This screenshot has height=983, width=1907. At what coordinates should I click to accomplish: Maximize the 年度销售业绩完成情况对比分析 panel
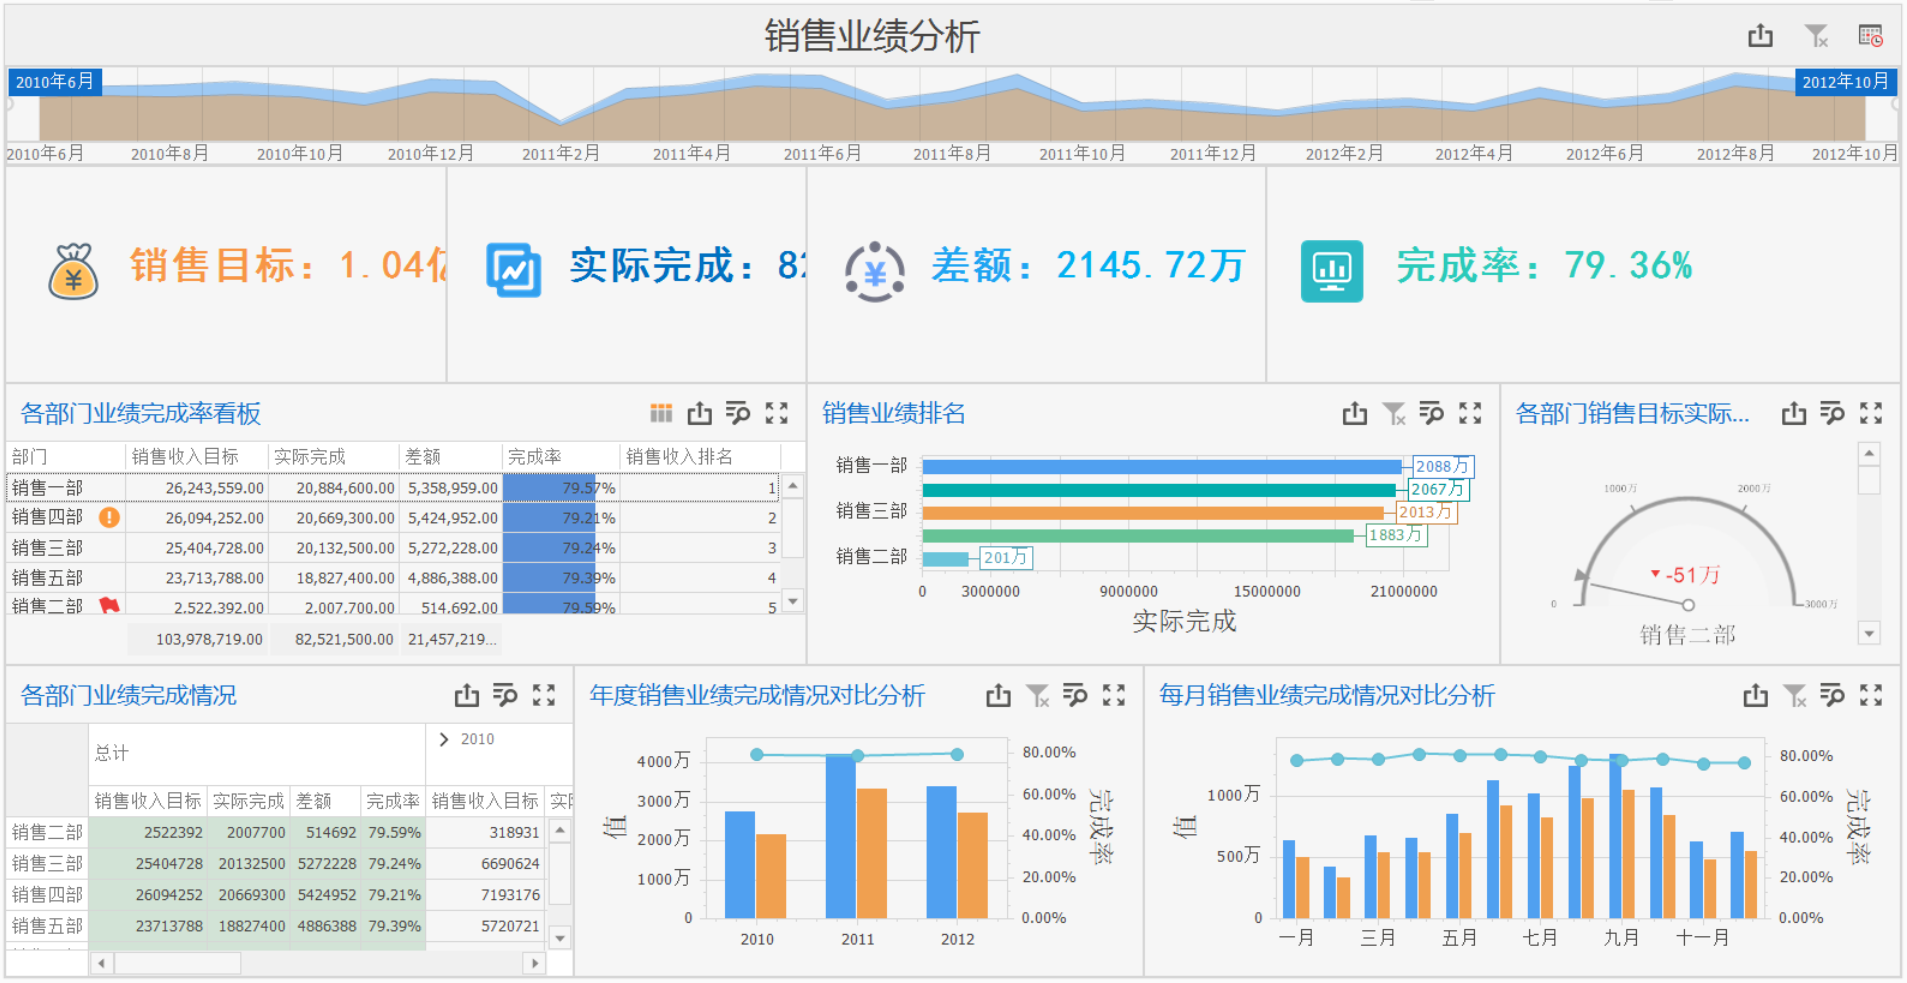click(x=1114, y=695)
